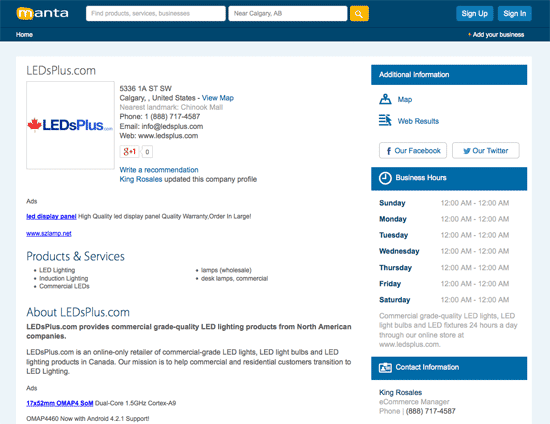Click the About LEDsPlus.com heading

tap(78, 312)
